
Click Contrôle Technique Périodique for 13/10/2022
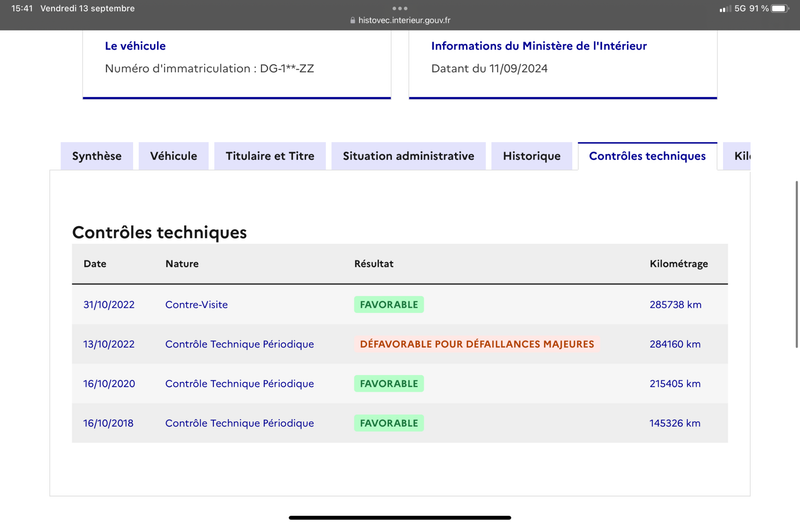click(x=239, y=344)
